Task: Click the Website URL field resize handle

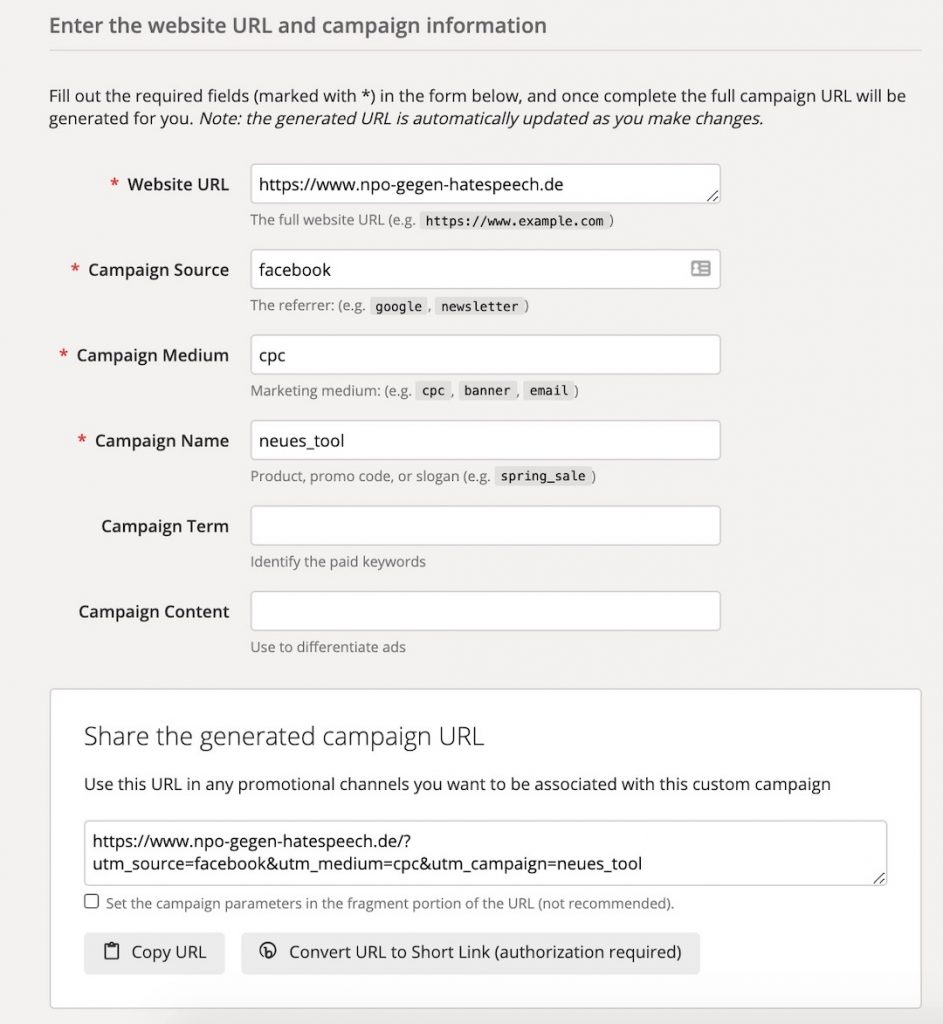Action: 712,196
